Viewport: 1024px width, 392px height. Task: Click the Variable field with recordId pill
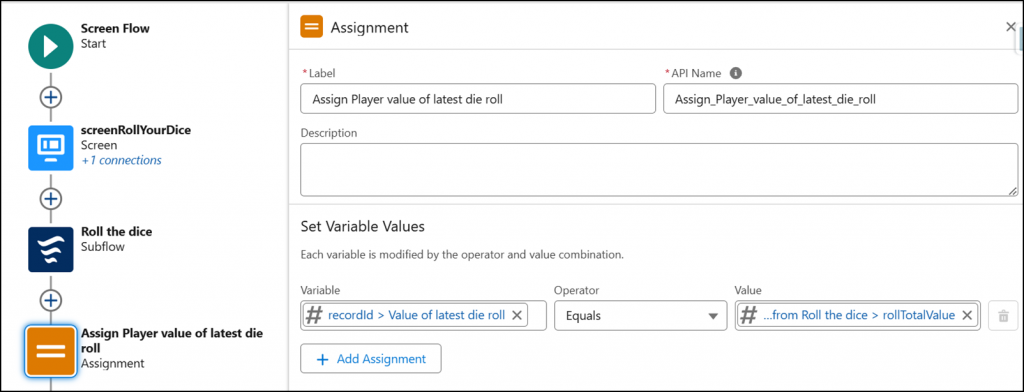[423, 316]
